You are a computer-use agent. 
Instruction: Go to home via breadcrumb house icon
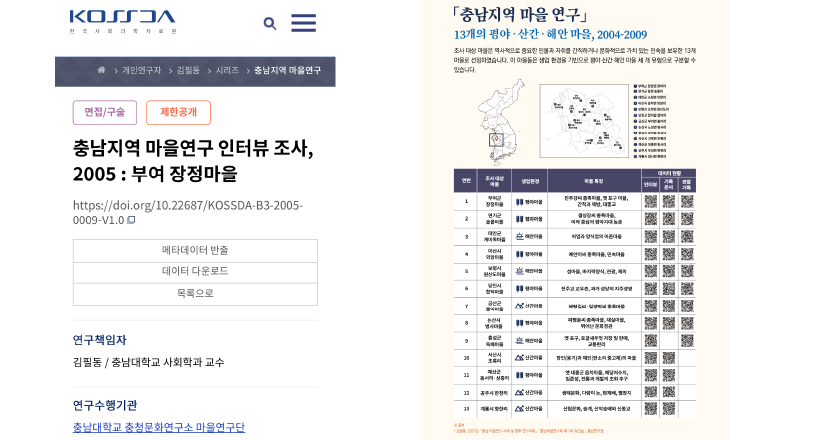[x=101, y=70]
